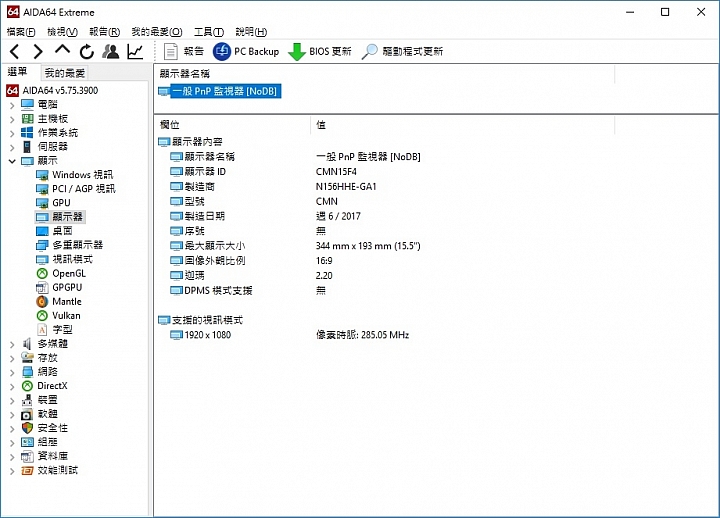The width and height of the screenshot is (720, 518).
Task: Select PCI / AGP 視訊 tree item
Action: tap(84, 189)
